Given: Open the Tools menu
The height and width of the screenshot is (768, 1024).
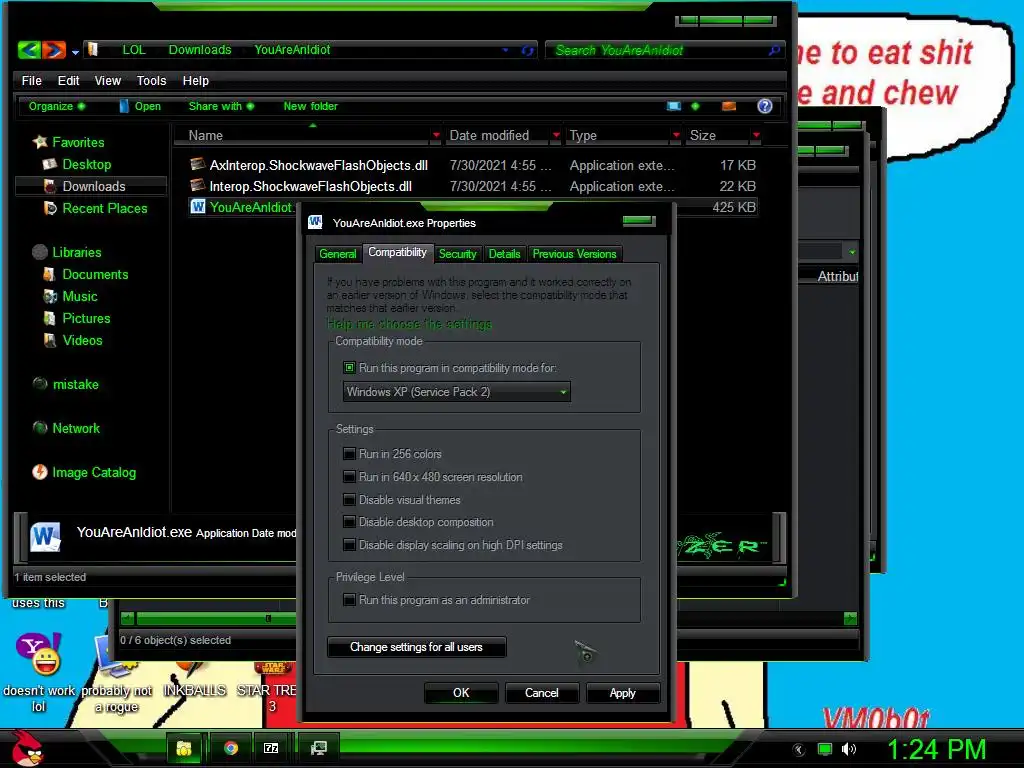Looking at the screenshot, I should click(x=152, y=80).
